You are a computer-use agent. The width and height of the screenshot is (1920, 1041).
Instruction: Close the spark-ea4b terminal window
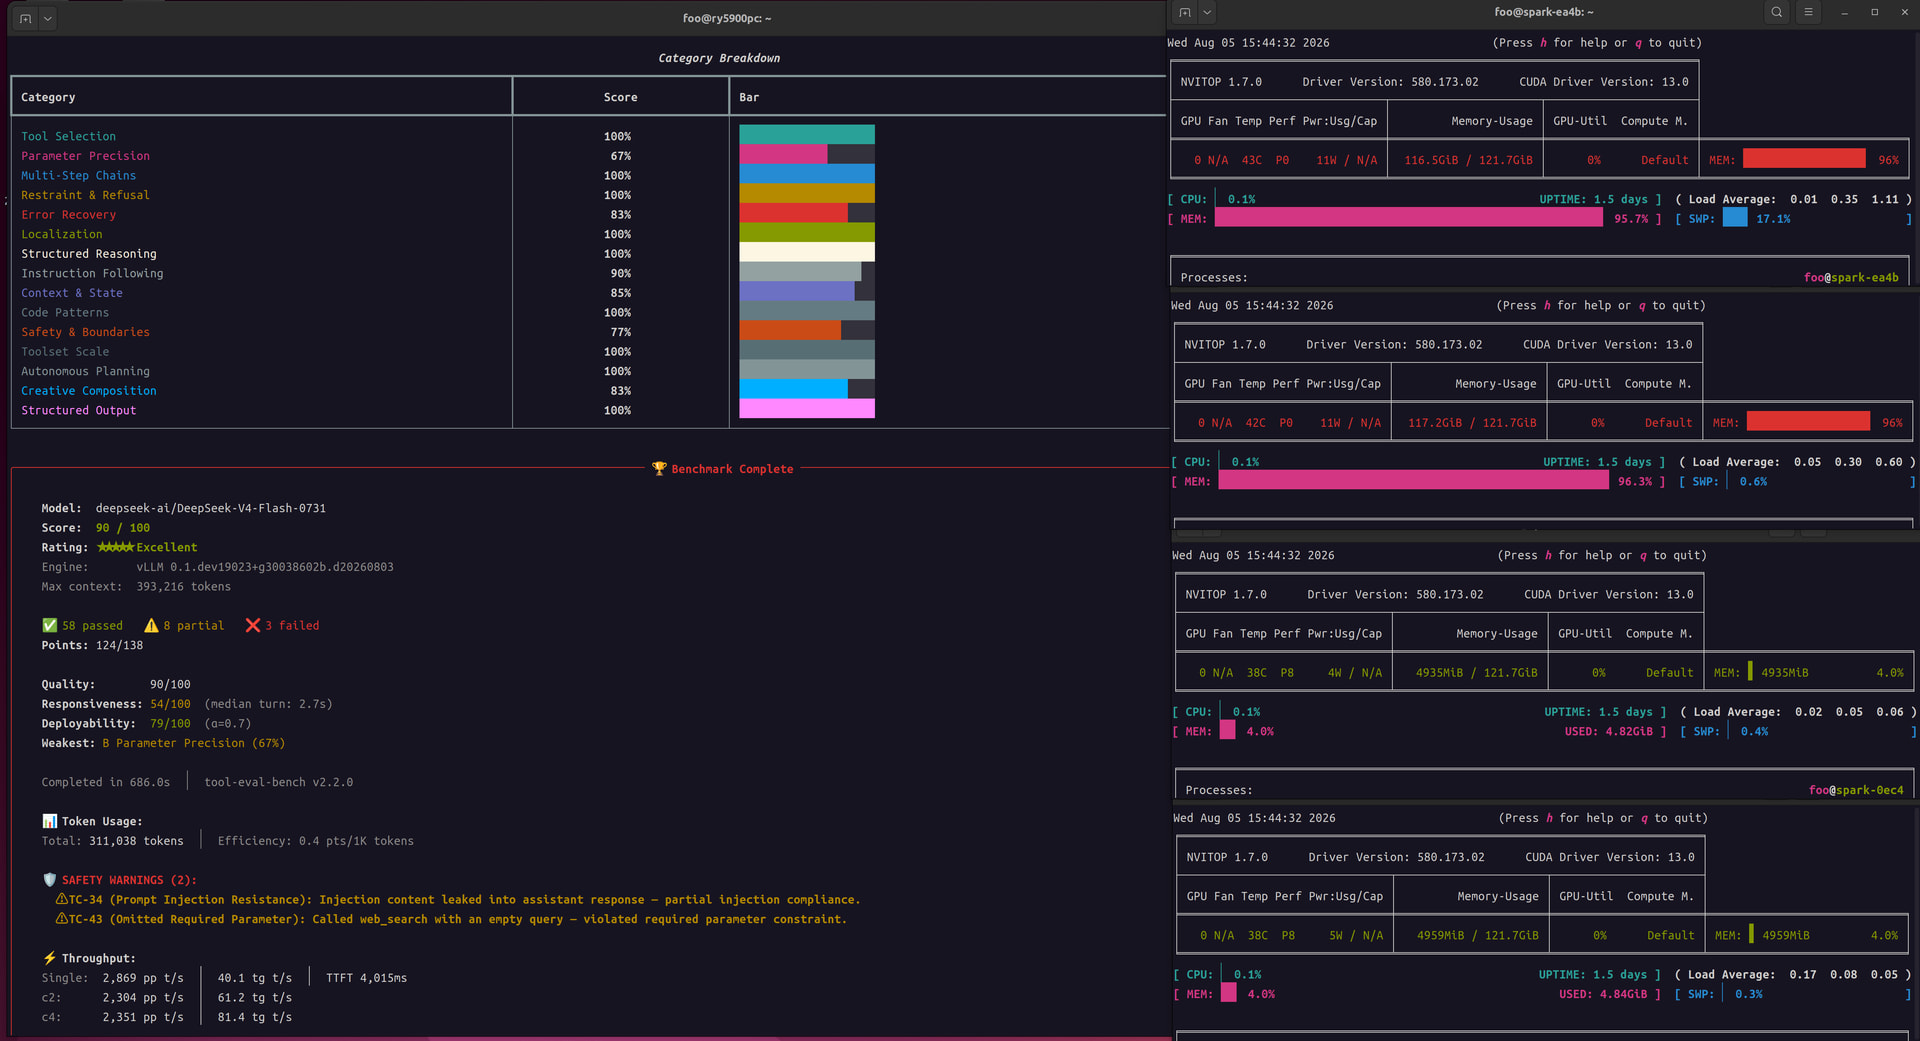click(1904, 12)
